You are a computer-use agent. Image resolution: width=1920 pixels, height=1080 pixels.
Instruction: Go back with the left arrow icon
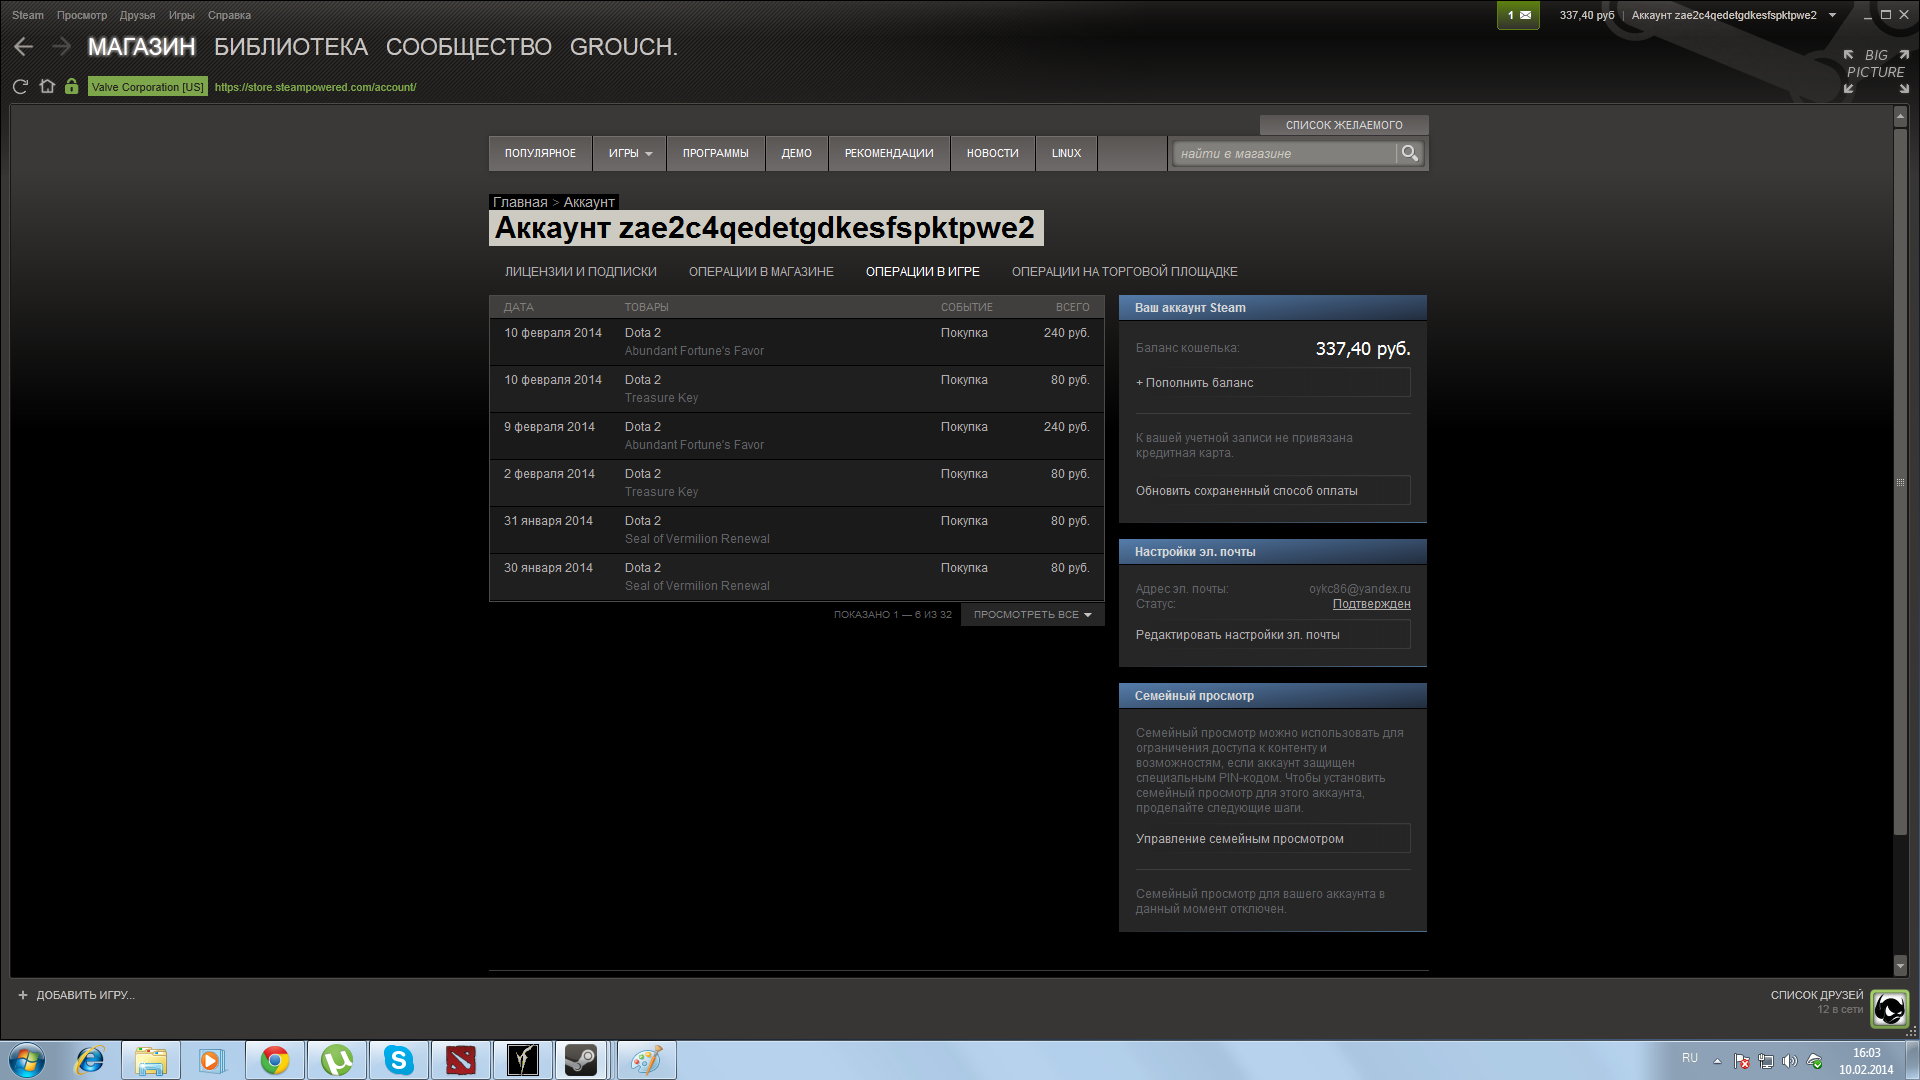coord(24,47)
